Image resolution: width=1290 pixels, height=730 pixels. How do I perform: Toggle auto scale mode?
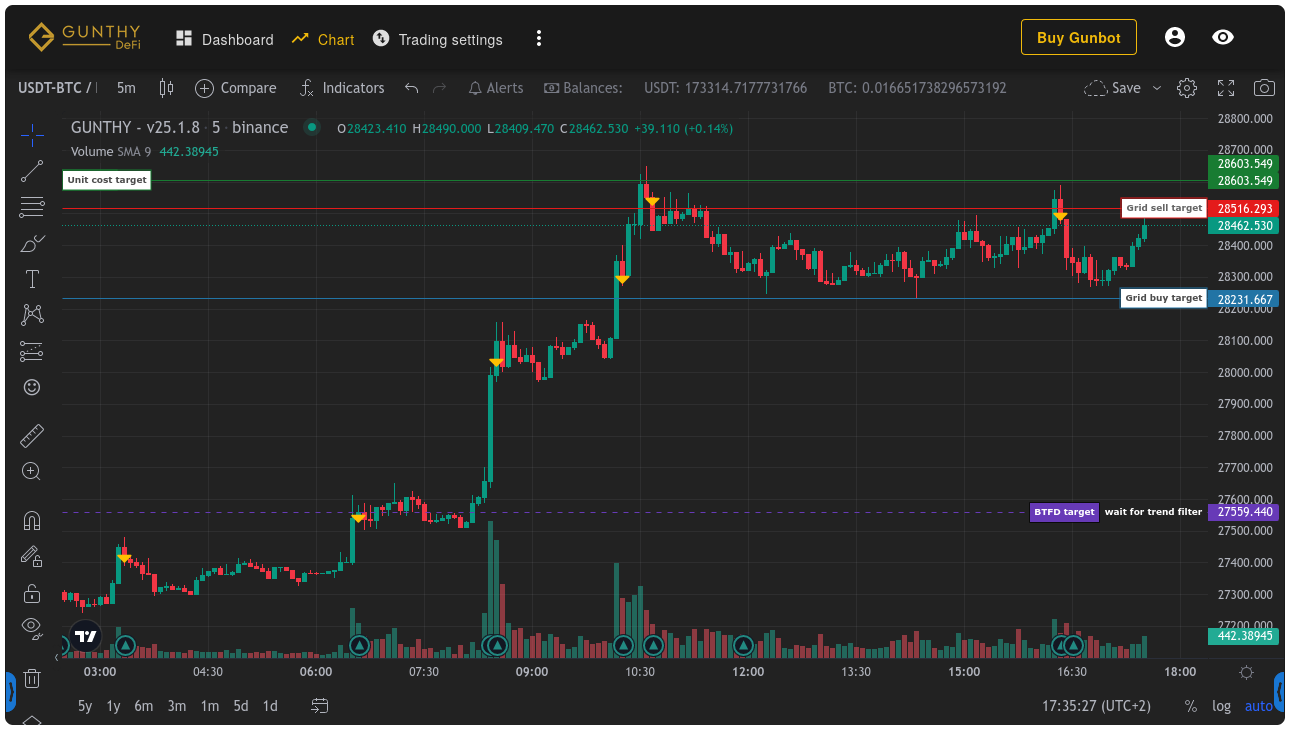click(x=1259, y=706)
